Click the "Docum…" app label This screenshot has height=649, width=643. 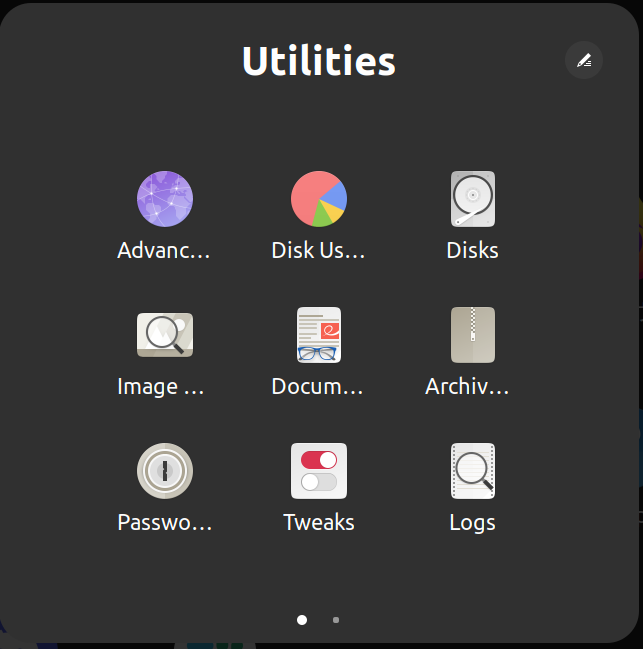coord(318,387)
